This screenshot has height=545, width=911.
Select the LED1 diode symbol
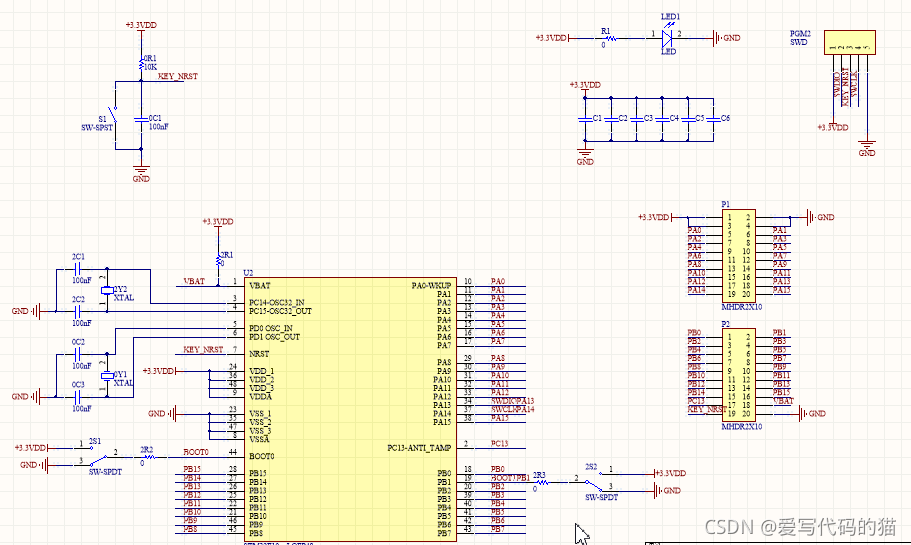tap(665, 37)
